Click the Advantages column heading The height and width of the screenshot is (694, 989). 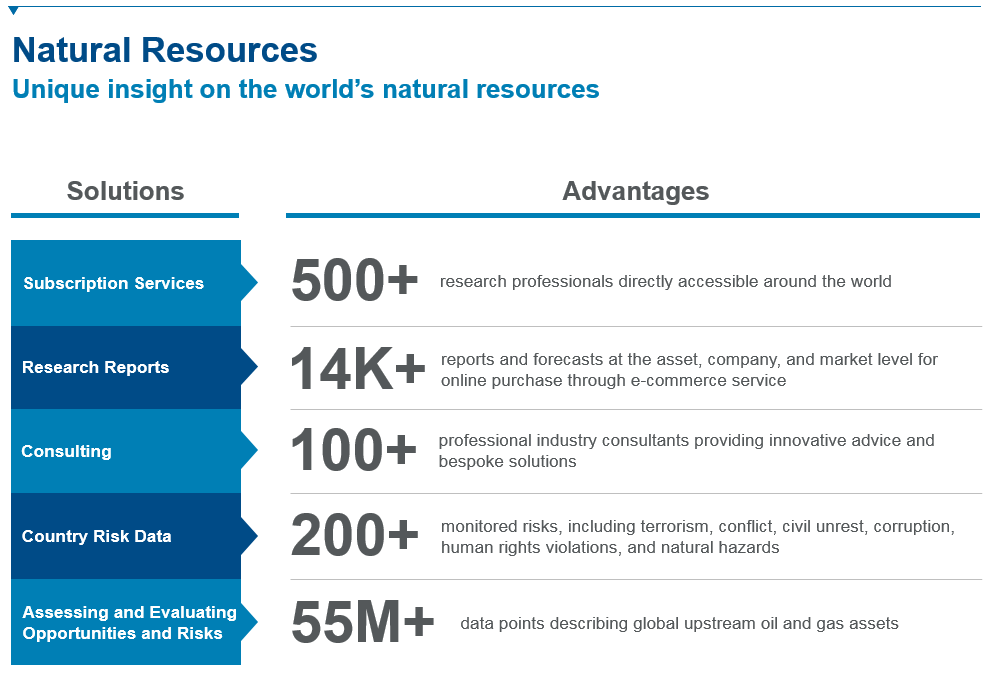(x=635, y=191)
